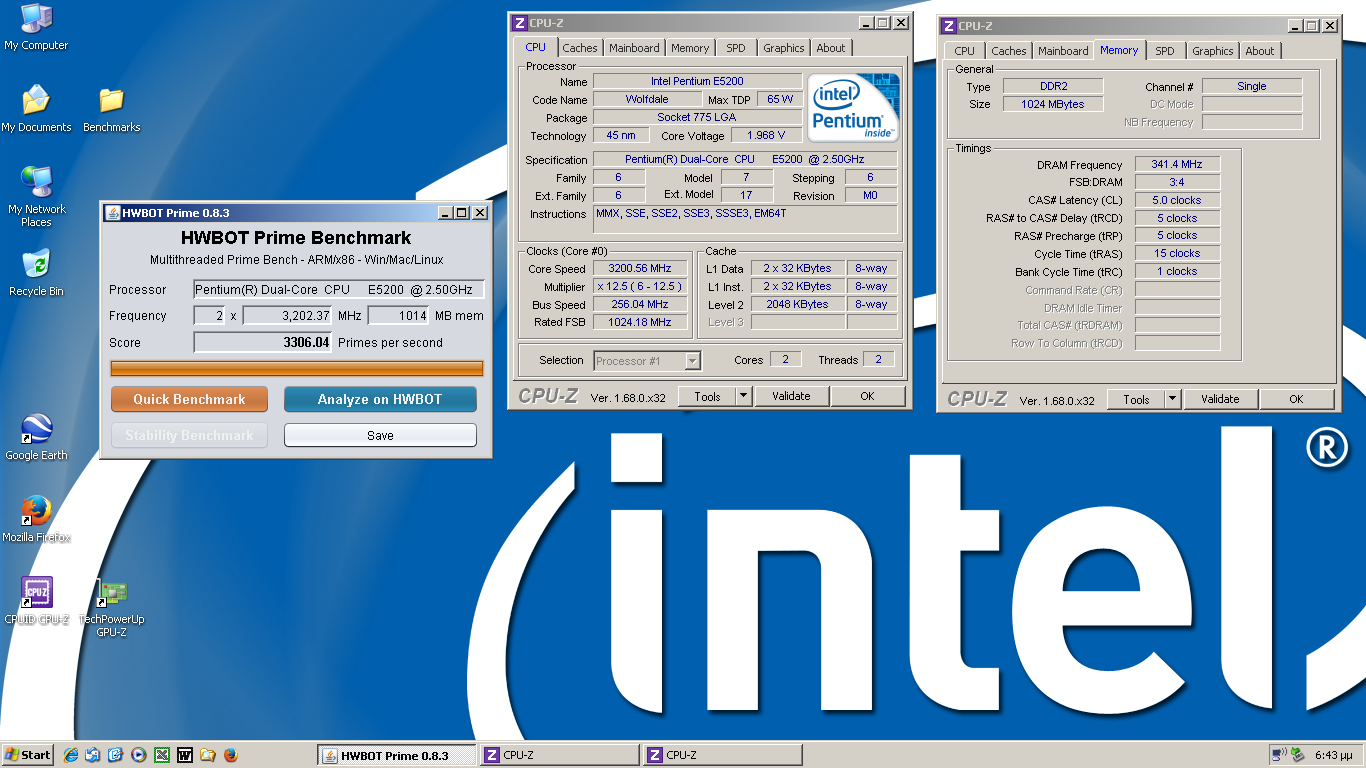Click CAS# Latency value 5.0 clocks
Image resolution: width=1366 pixels, height=768 pixels.
1177,200
